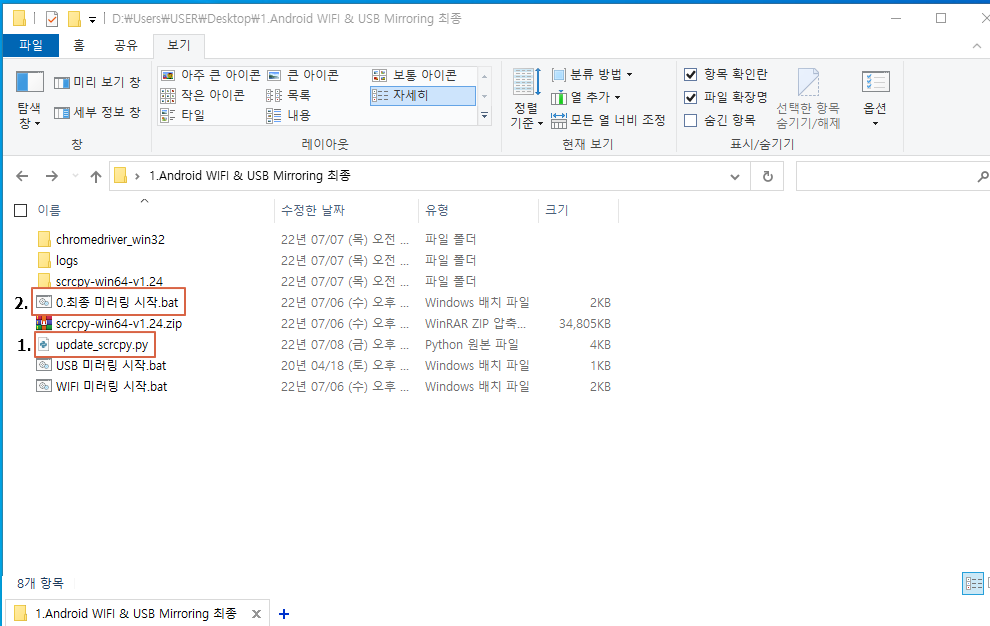Sort by size (크기) column header
The width and height of the screenshot is (990, 626).
(557, 210)
